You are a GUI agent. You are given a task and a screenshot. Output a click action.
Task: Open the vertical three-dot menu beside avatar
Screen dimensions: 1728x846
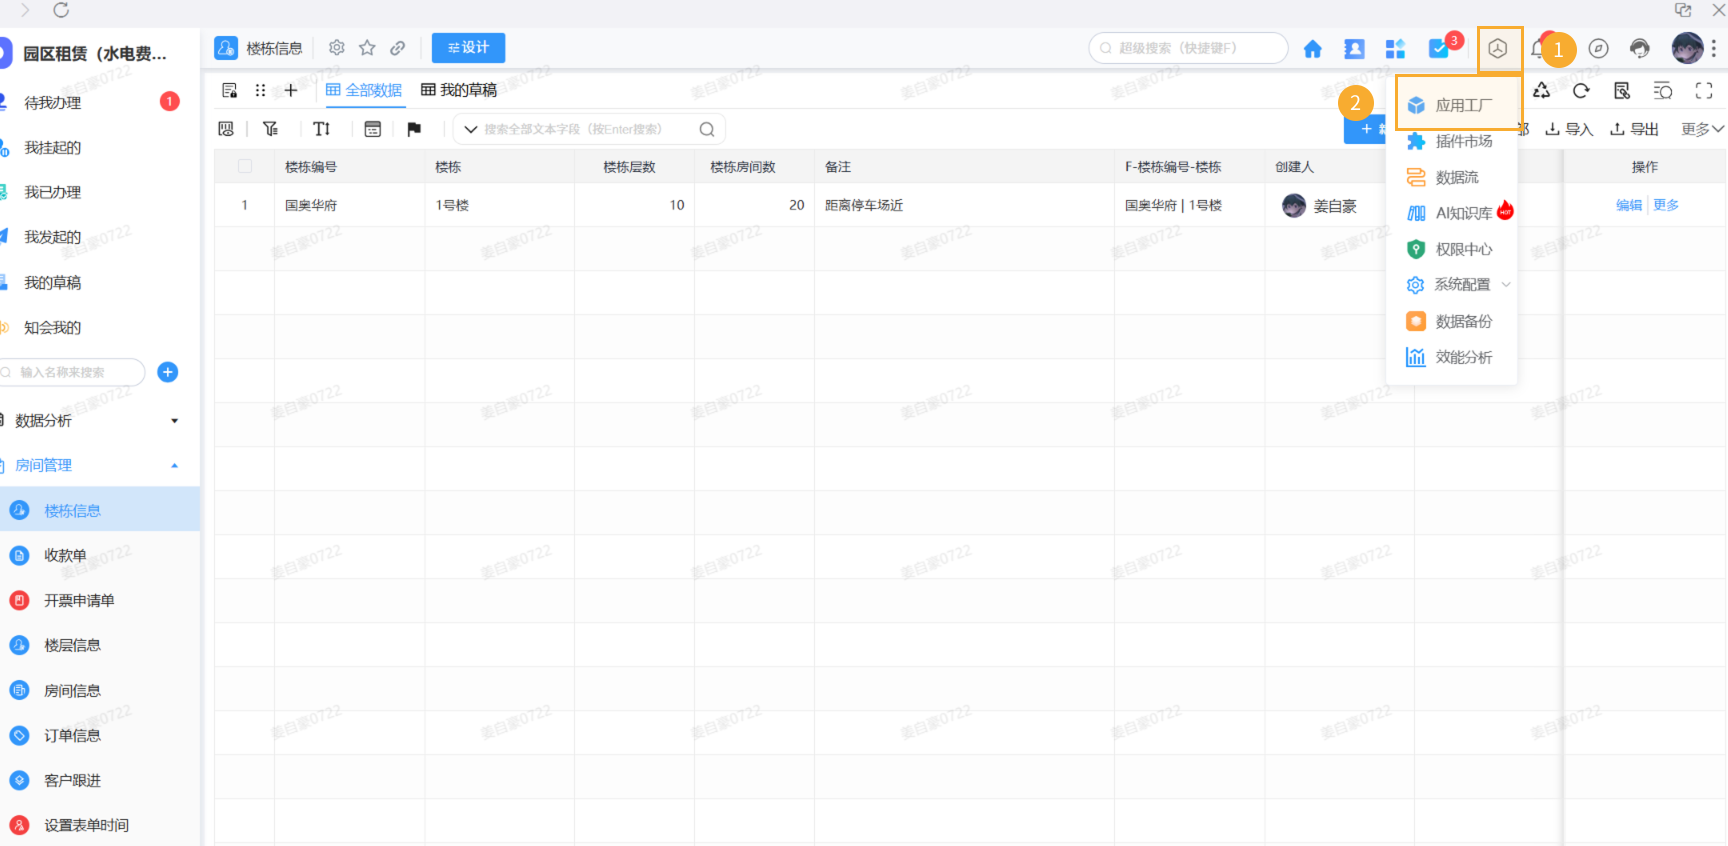[1714, 48]
